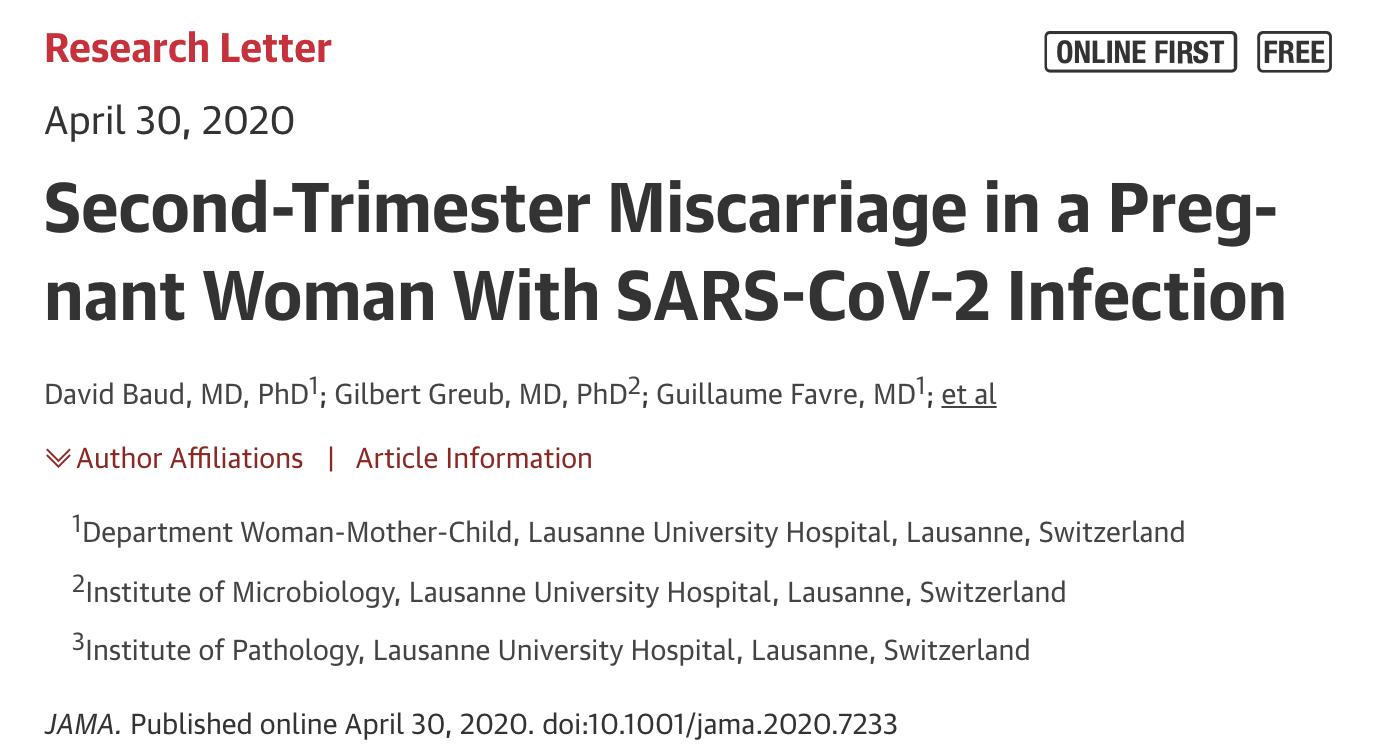
Task: Click the italic JAMA journal name in citation
Action: click(82, 724)
